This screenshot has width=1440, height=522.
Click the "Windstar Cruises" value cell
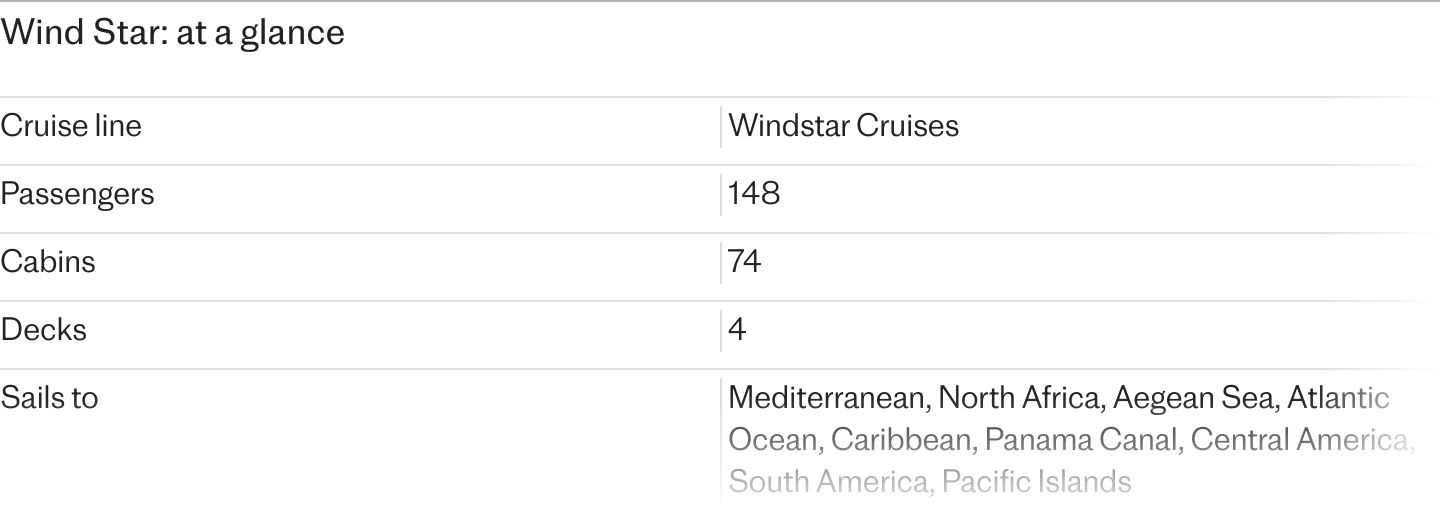[843, 126]
